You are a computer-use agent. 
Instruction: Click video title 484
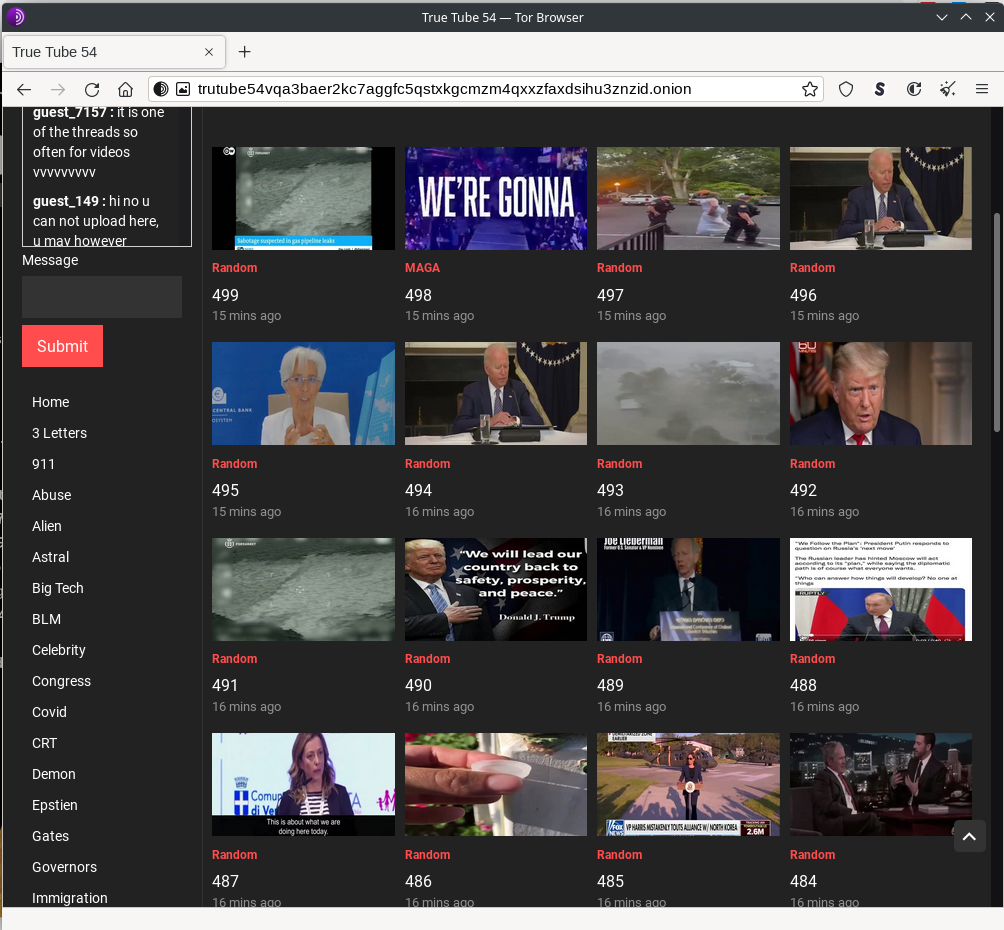pyautogui.click(x=804, y=881)
